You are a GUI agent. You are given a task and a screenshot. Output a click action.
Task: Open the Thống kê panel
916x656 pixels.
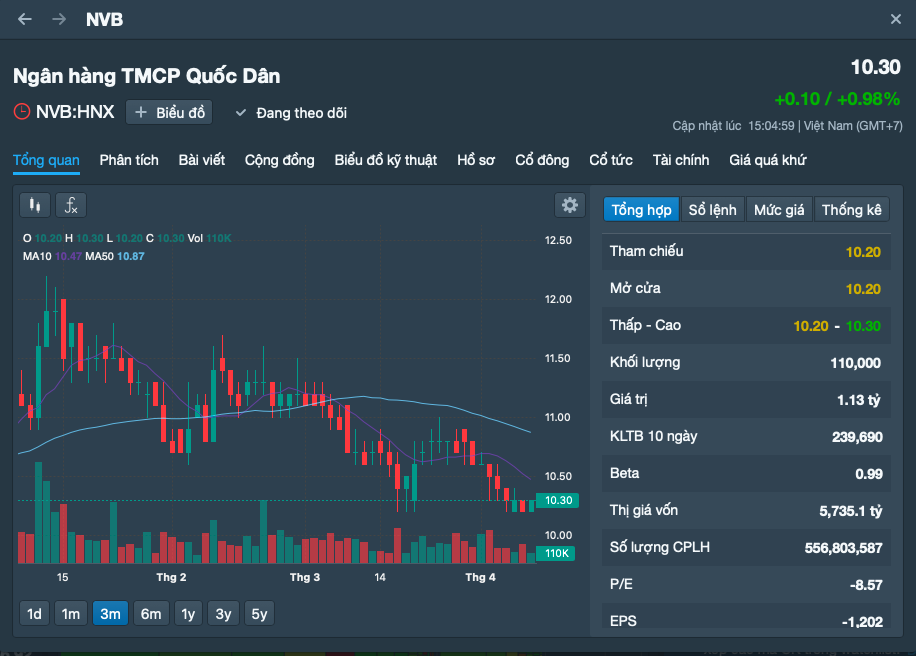pyautogui.click(x=851, y=209)
